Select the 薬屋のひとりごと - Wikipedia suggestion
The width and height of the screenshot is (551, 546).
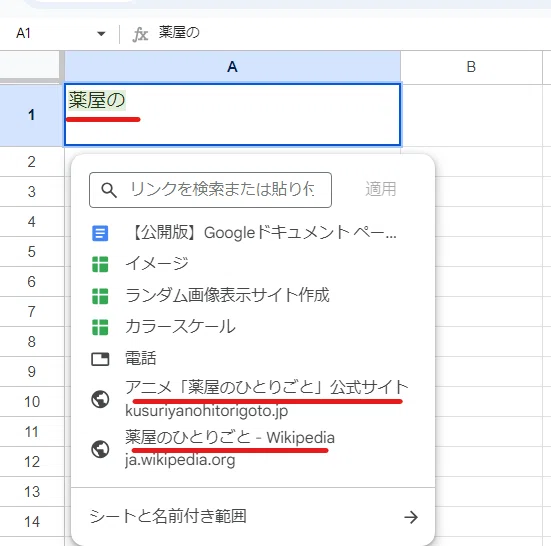(x=253, y=449)
